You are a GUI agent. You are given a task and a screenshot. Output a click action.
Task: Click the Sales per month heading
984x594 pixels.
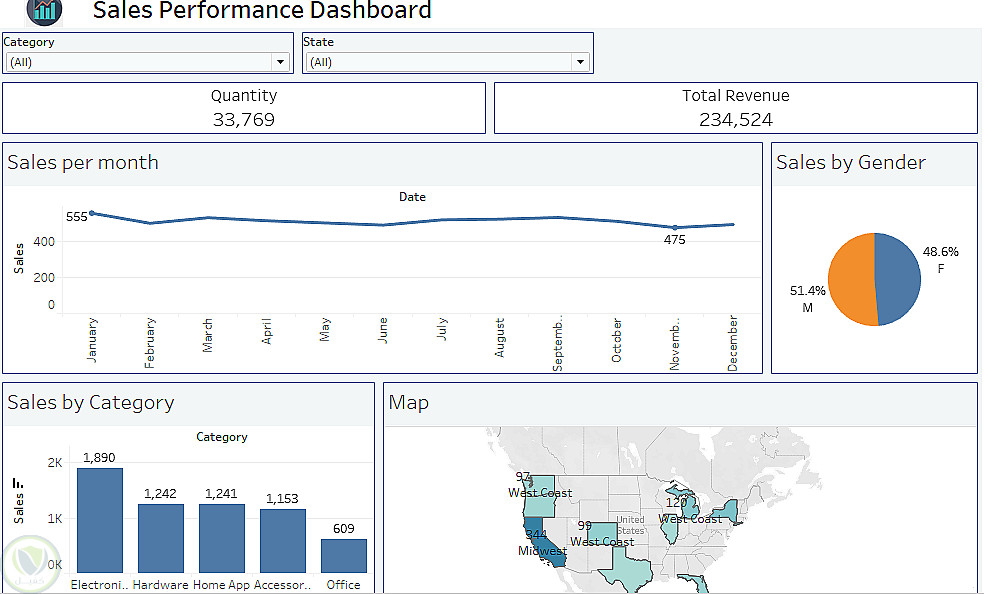pyautogui.click(x=83, y=162)
